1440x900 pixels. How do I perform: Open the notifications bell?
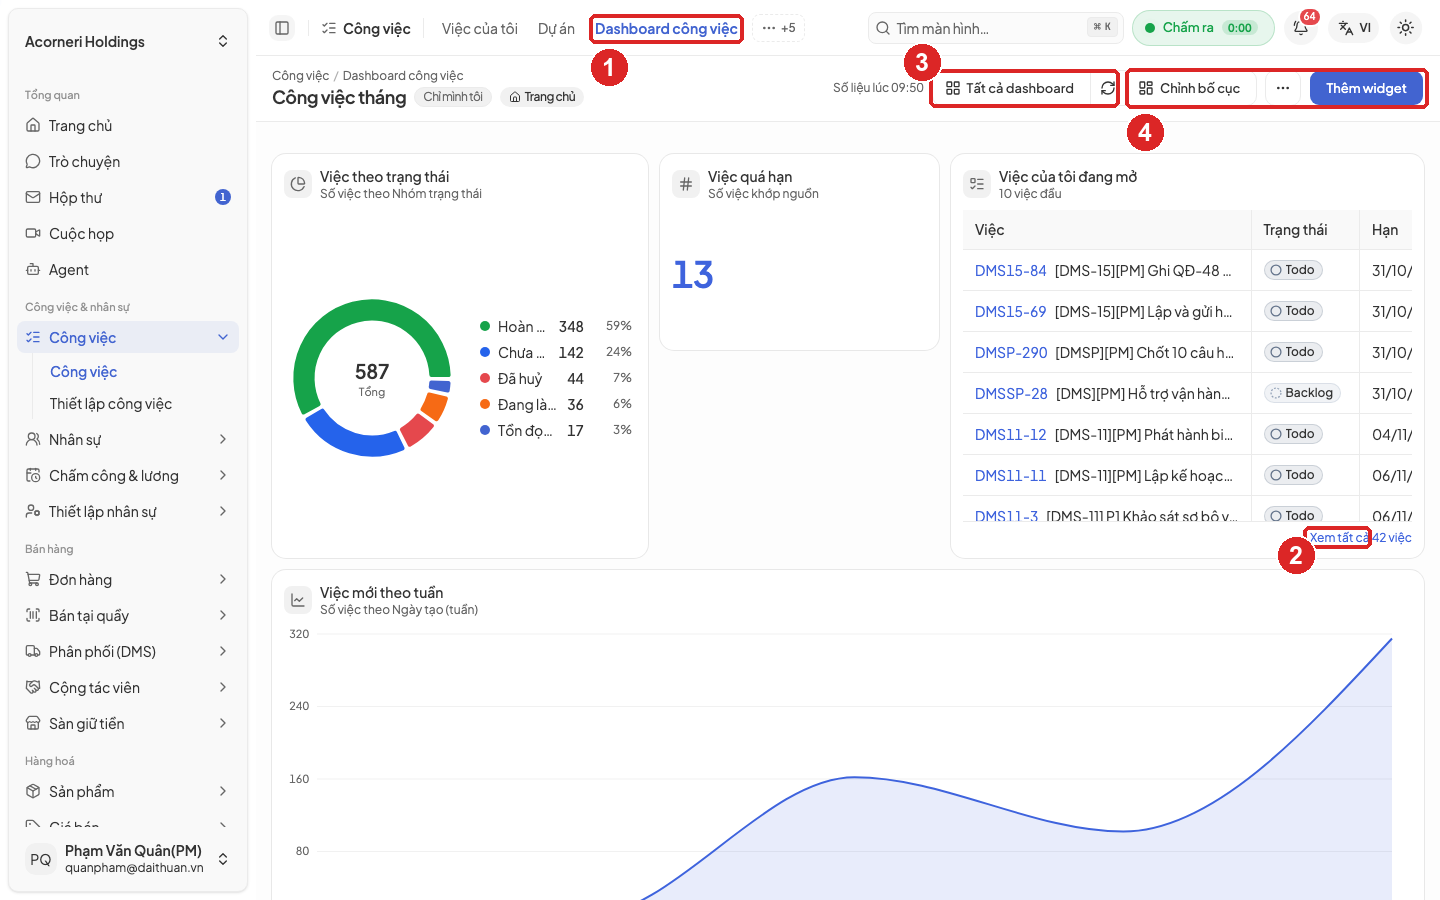click(x=1301, y=28)
